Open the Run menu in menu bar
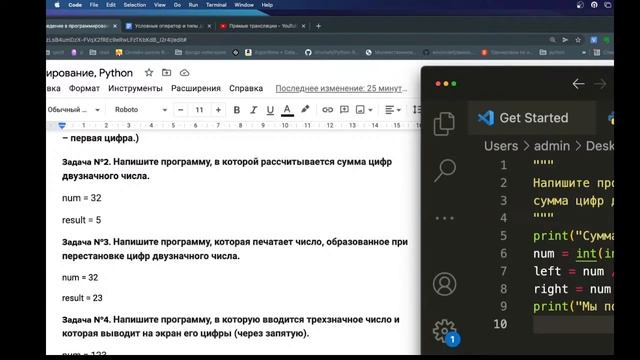 pyautogui.click(x=193, y=5)
